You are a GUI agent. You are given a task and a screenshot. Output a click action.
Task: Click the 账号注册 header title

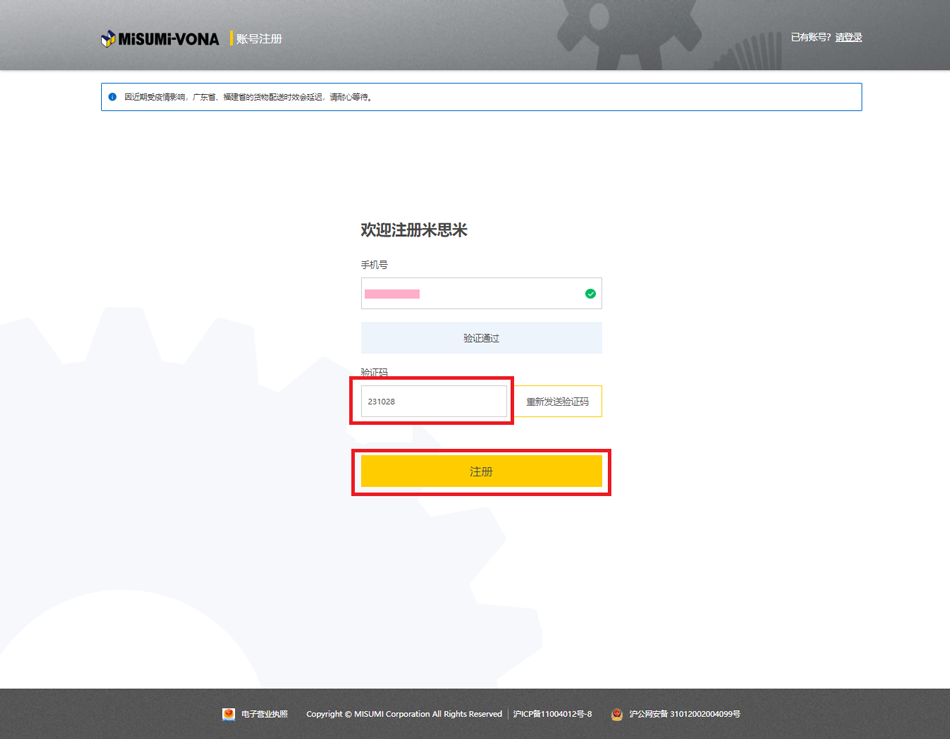point(259,39)
